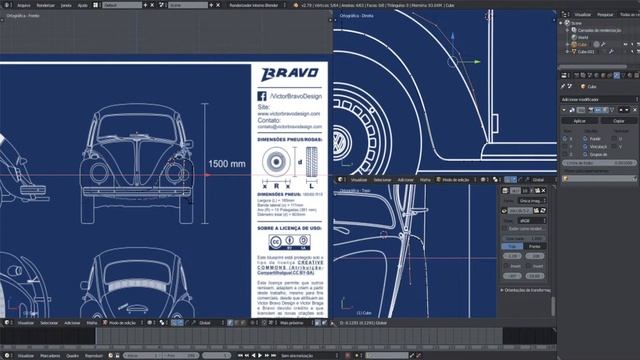Adjust the merge limit slider field
This screenshot has width=640, height=360.
point(599,162)
